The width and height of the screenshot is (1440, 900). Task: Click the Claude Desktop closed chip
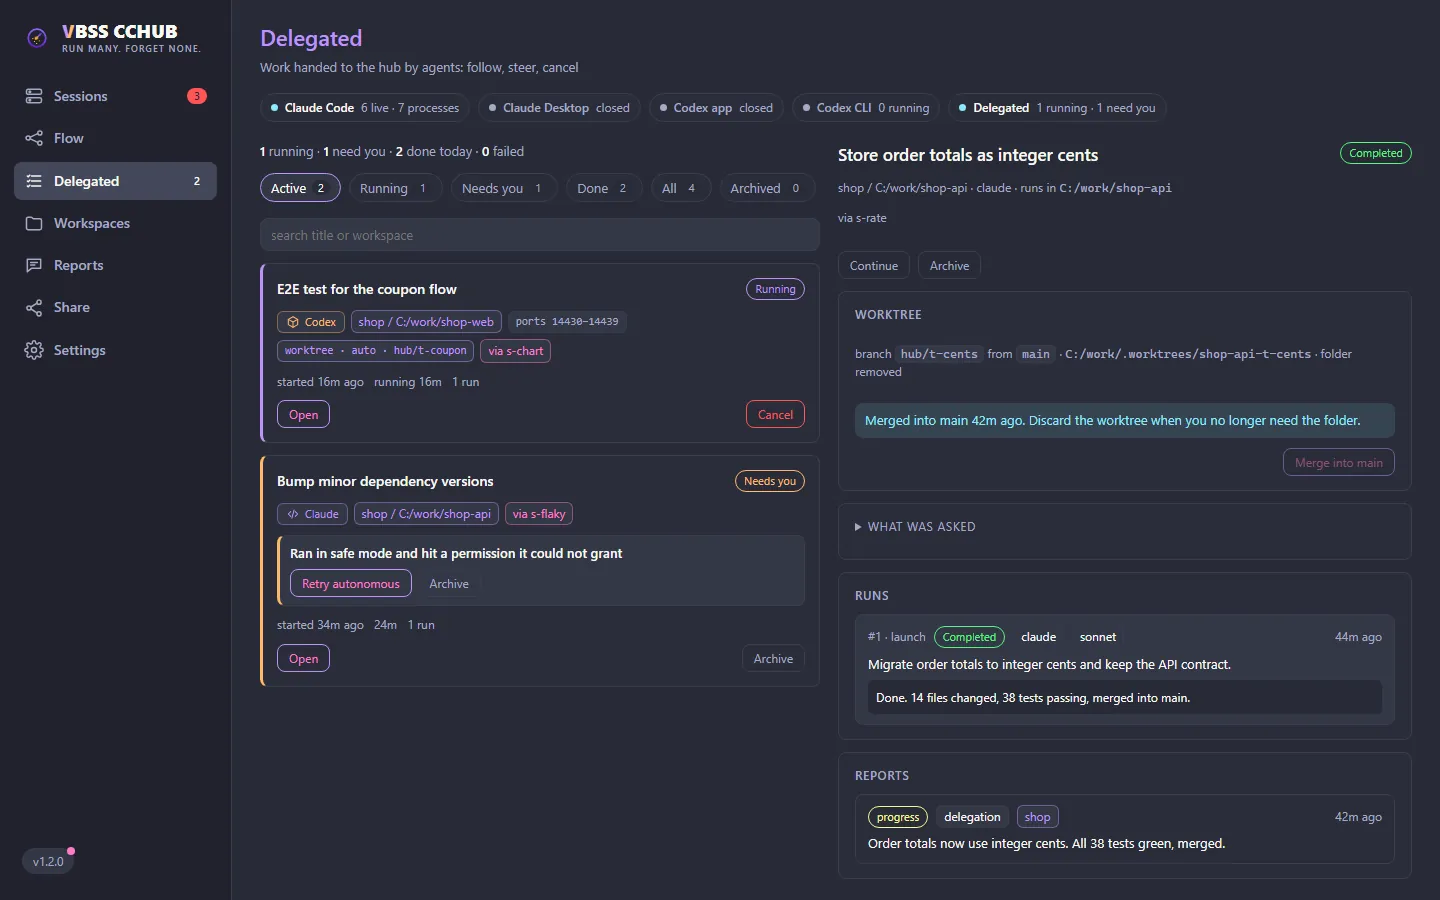559,108
